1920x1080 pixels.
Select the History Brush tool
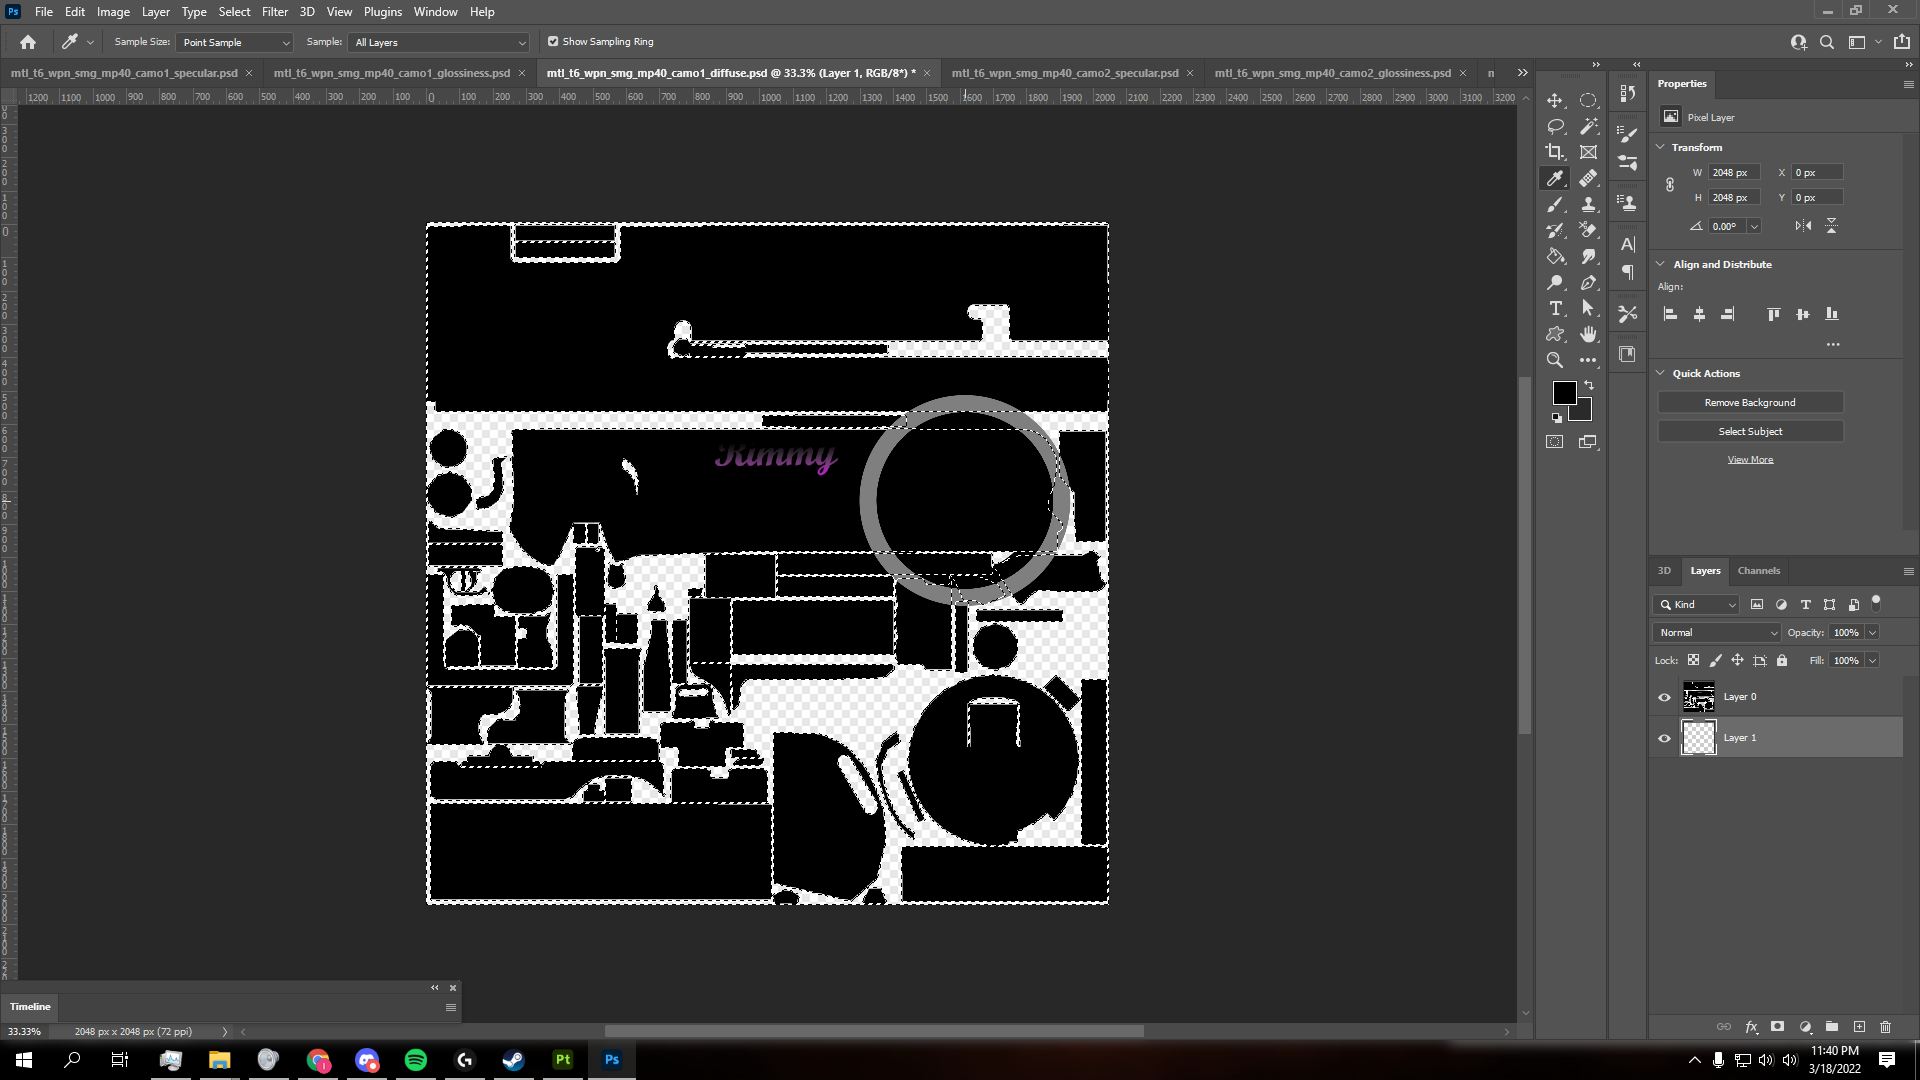(x=1555, y=230)
